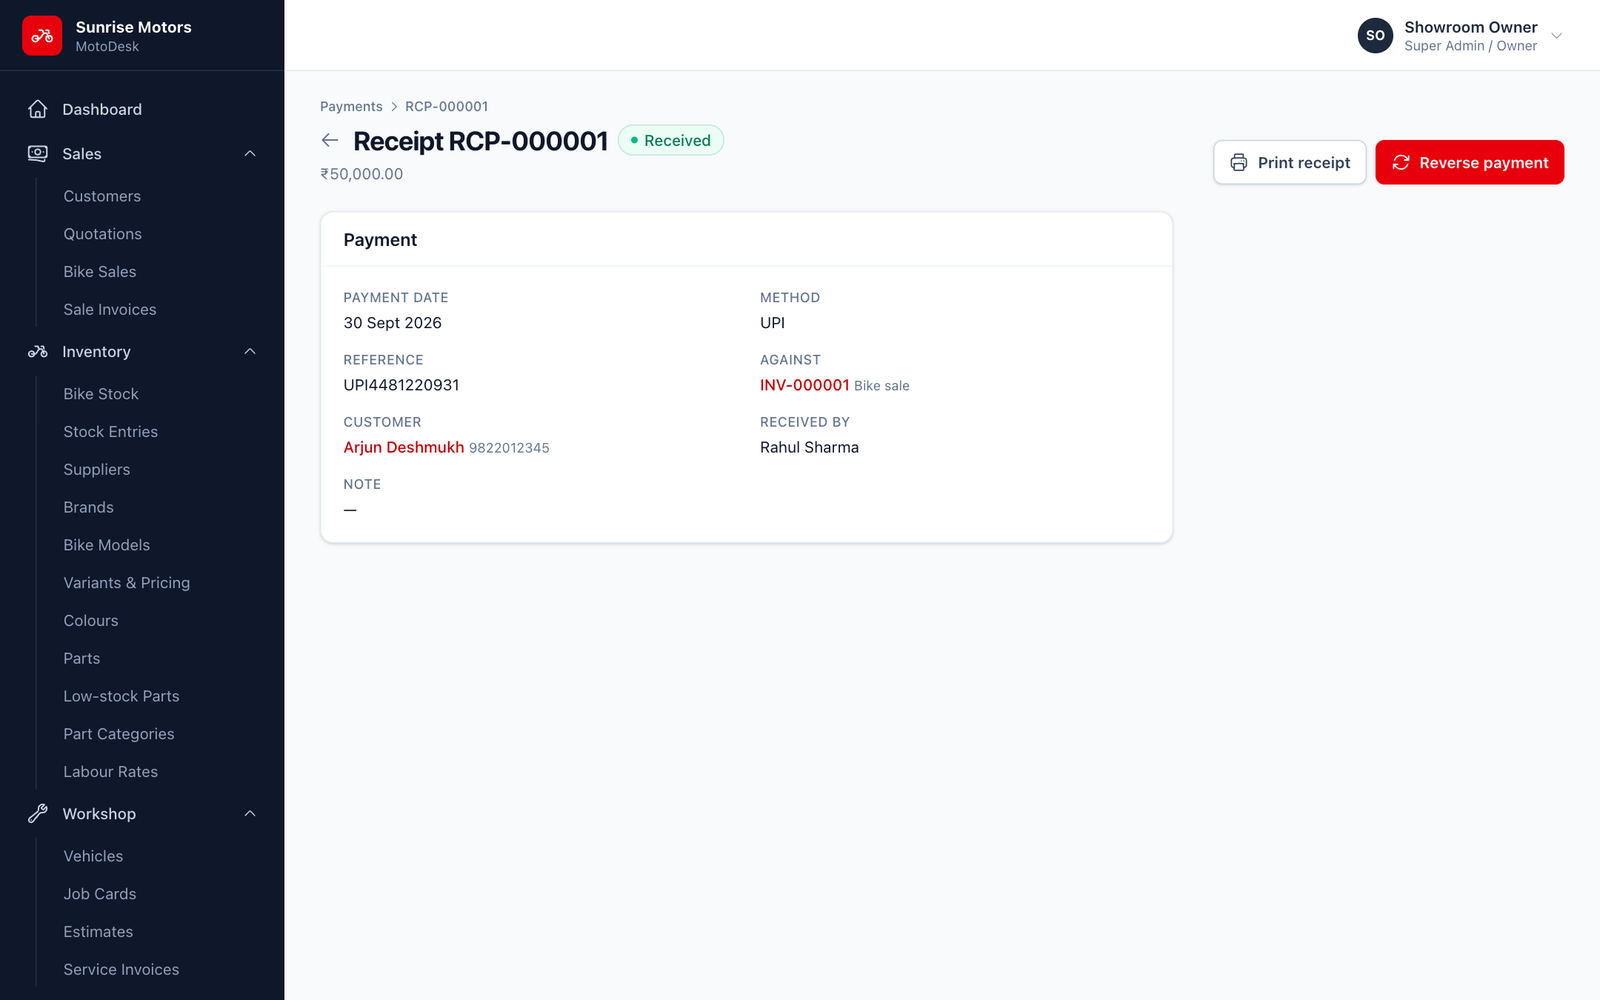Click the Reverse payment button
Screen dimensions: 1600x1000
(1470, 162)
